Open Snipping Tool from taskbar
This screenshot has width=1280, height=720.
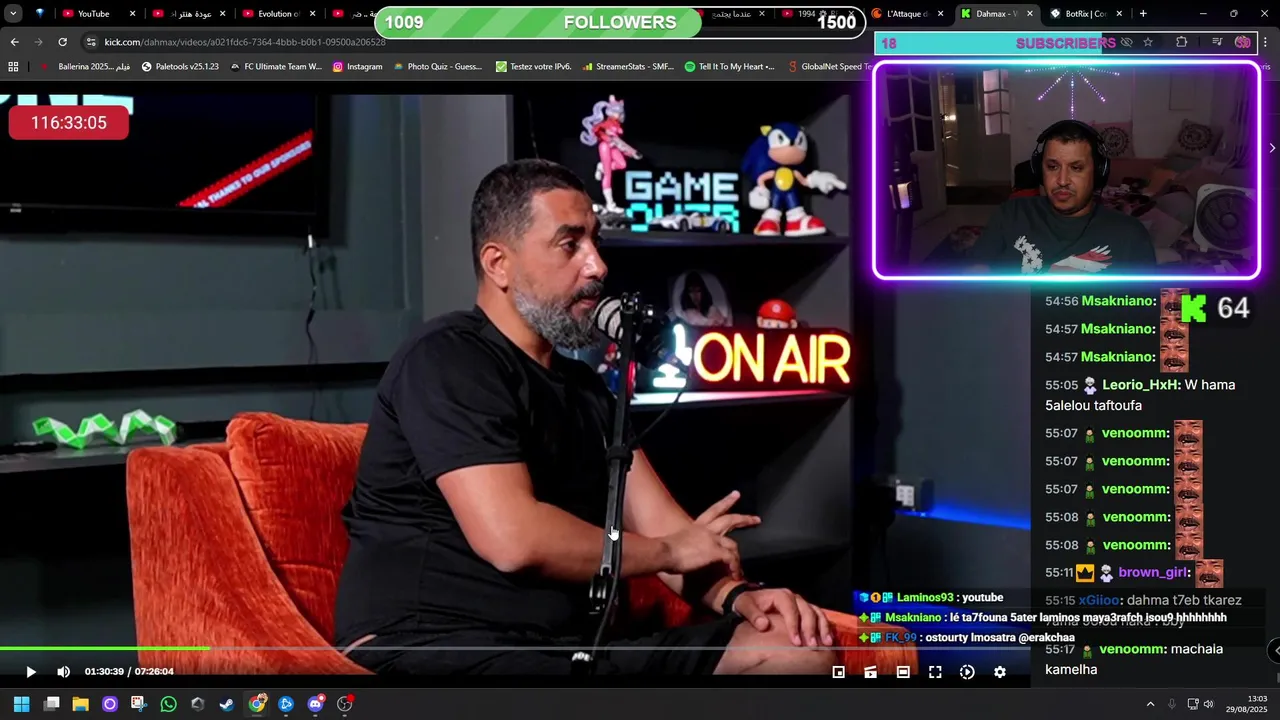[x=138, y=704]
